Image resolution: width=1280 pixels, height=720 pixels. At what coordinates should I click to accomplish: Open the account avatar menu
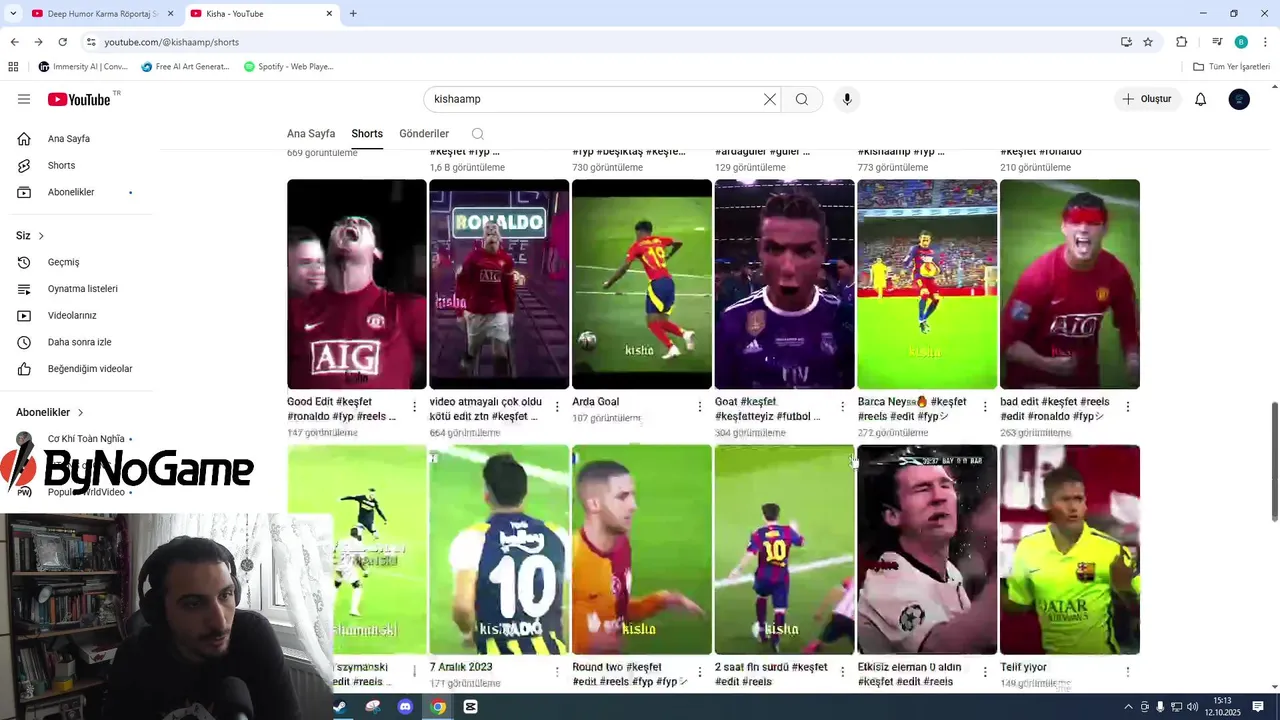[x=1239, y=99]
